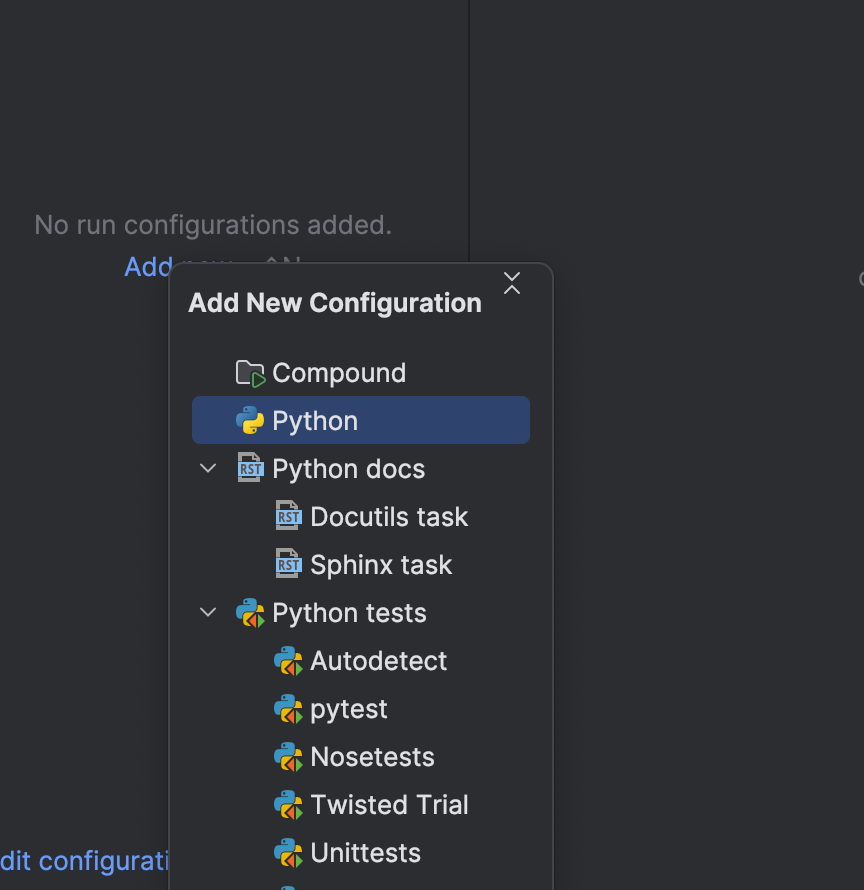Click the Twisted Trial configuration icon
864x890 pixels.
click(x=288, y=805)
